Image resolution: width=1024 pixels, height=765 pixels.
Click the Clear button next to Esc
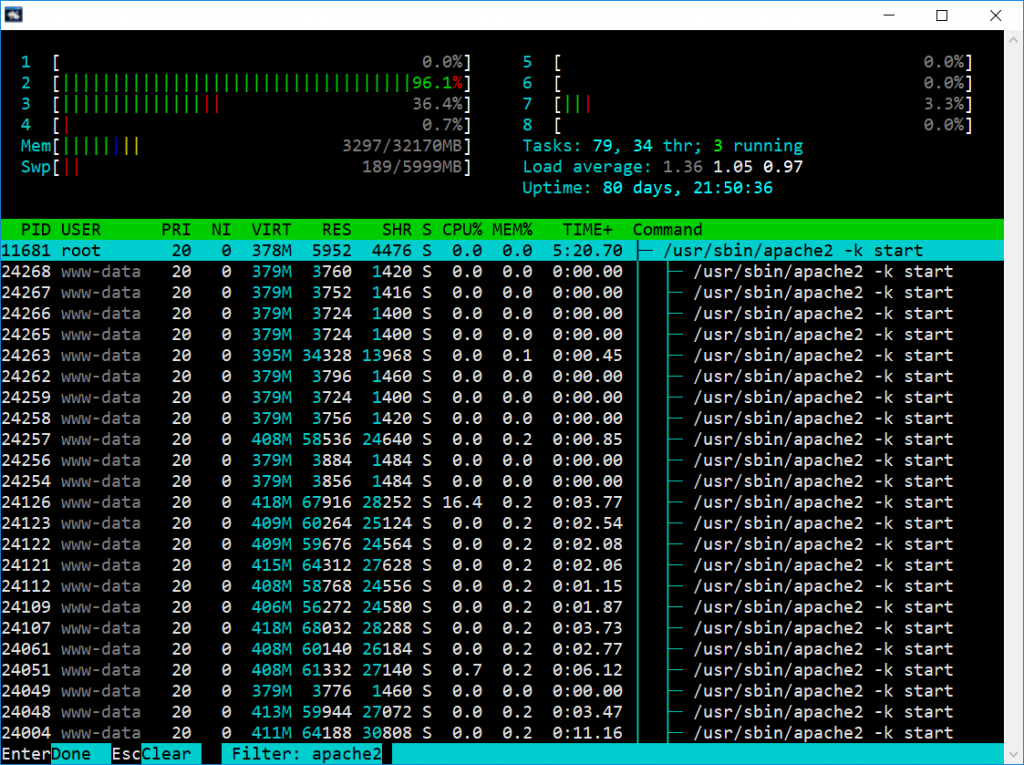click(166, 754)
